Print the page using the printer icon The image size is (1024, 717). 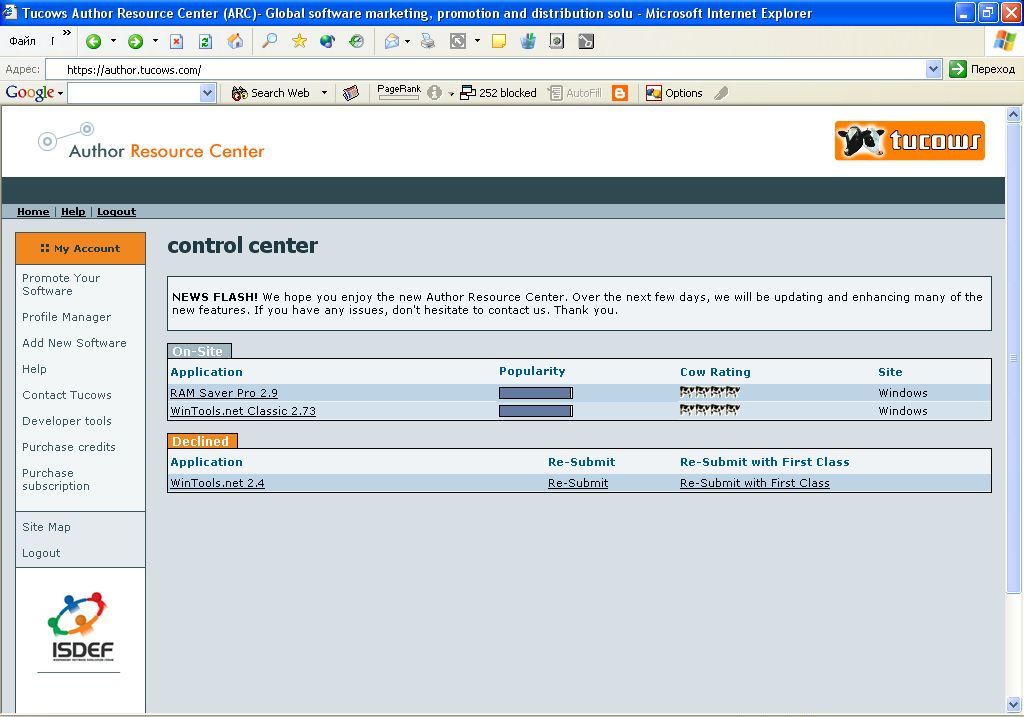pyautogui.click(x=428, y=42)
